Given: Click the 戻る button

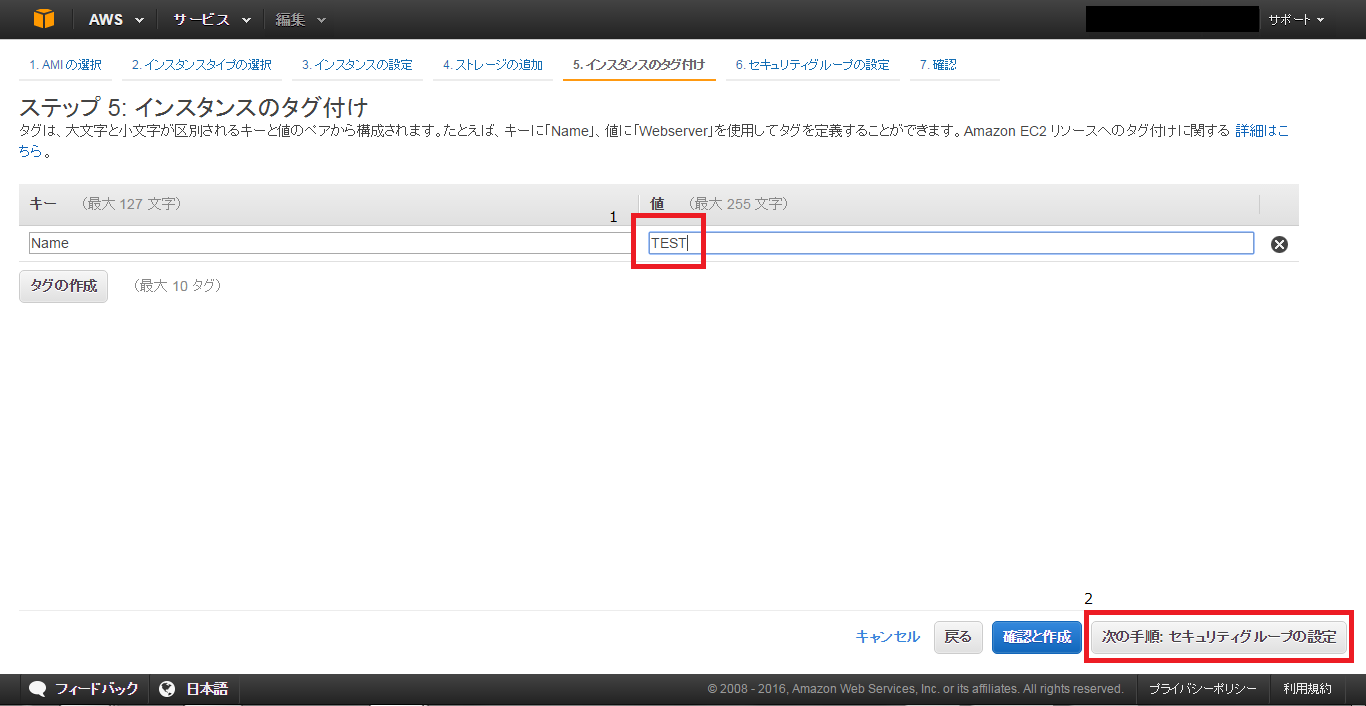Looking at the screenshot, I should pos(958,637).
